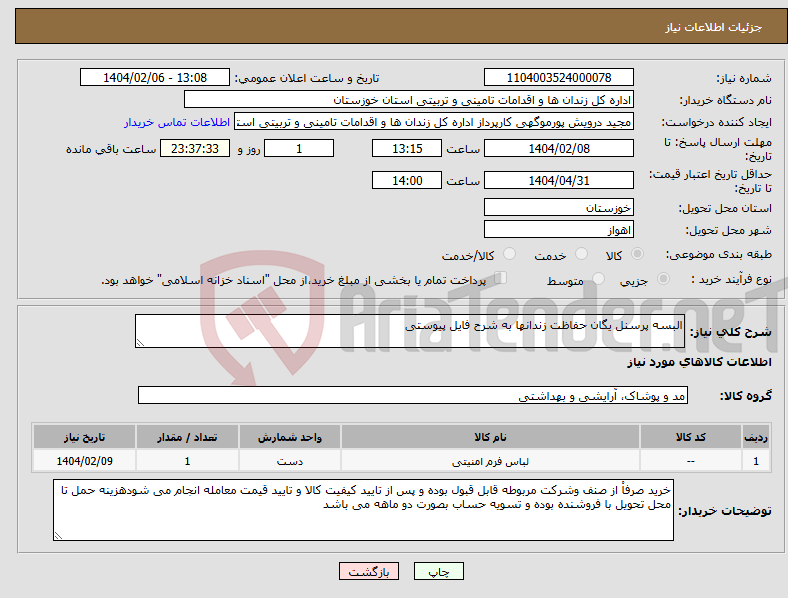
Task: Select the متوسط purchase type radio
Action: click(598, 278)
